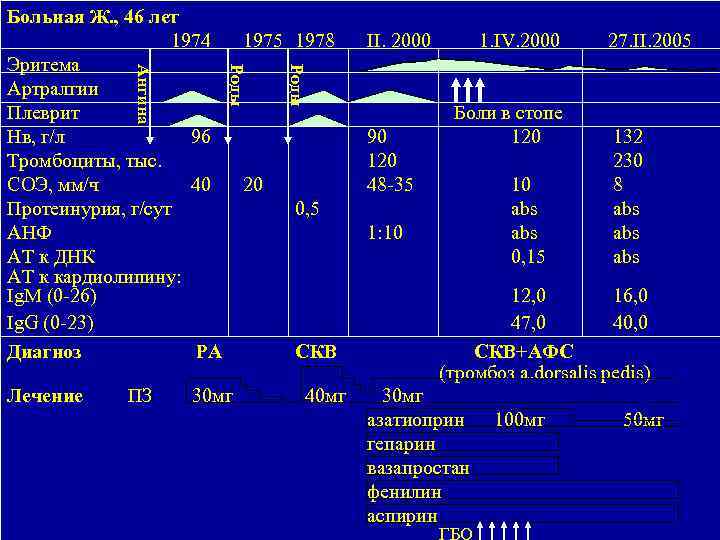The height and width of the screenshot is (540, 720).
Task: Click IgG value "40,0"
Action: pyautogui.click(x=630, y=322)
